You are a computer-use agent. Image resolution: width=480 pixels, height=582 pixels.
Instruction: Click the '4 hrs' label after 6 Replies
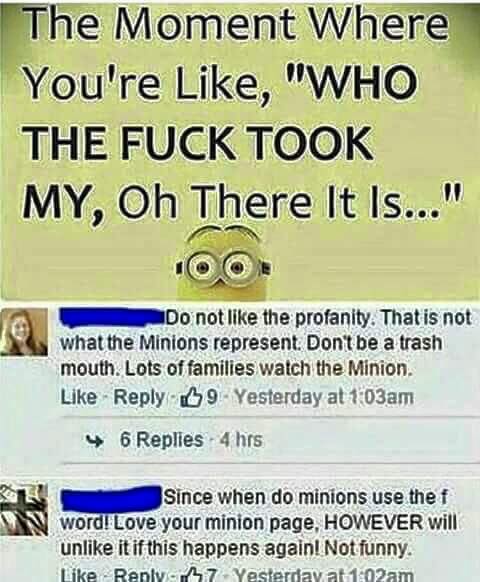click(x=242, y=440)
